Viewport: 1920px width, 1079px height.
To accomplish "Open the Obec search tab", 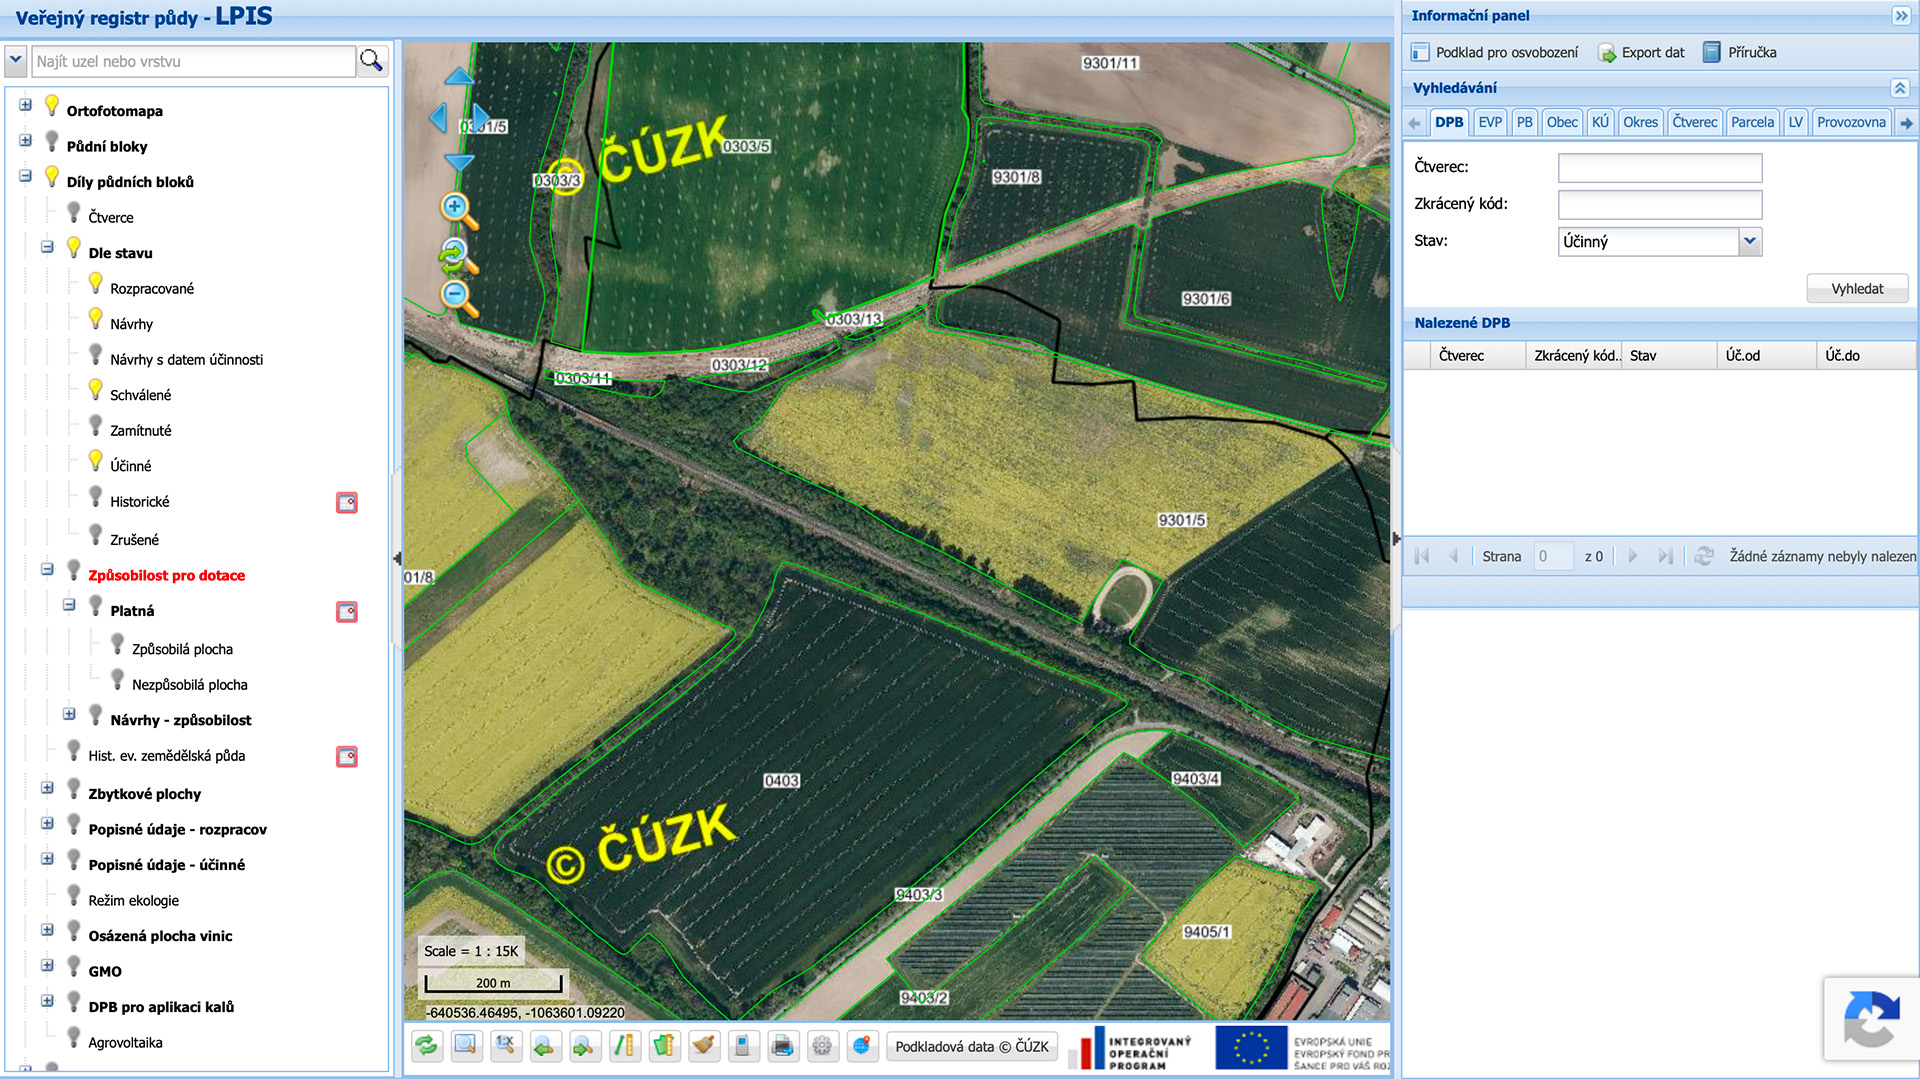I will tap(1561, 122).
